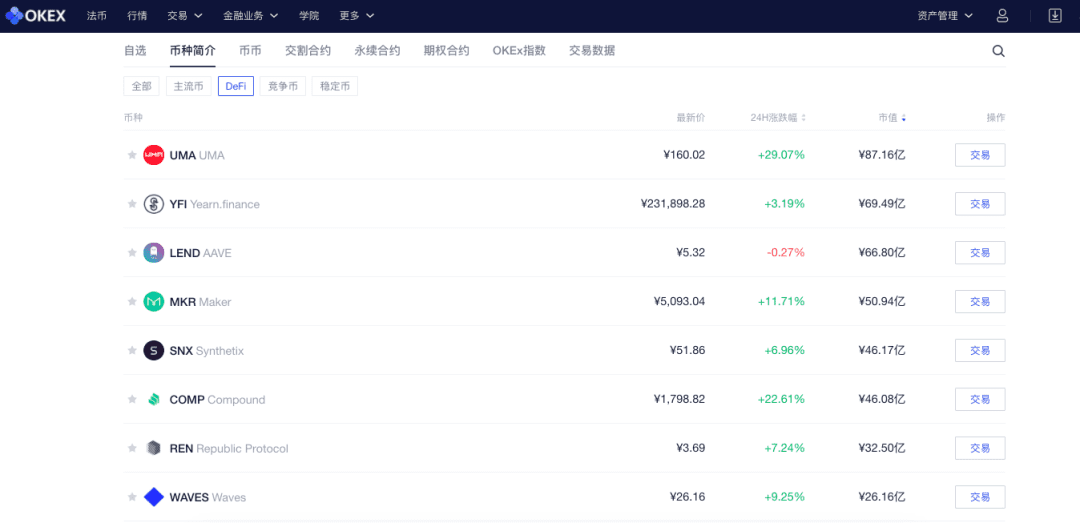Click 交易 button for MKR

click(x=980, y=302)
